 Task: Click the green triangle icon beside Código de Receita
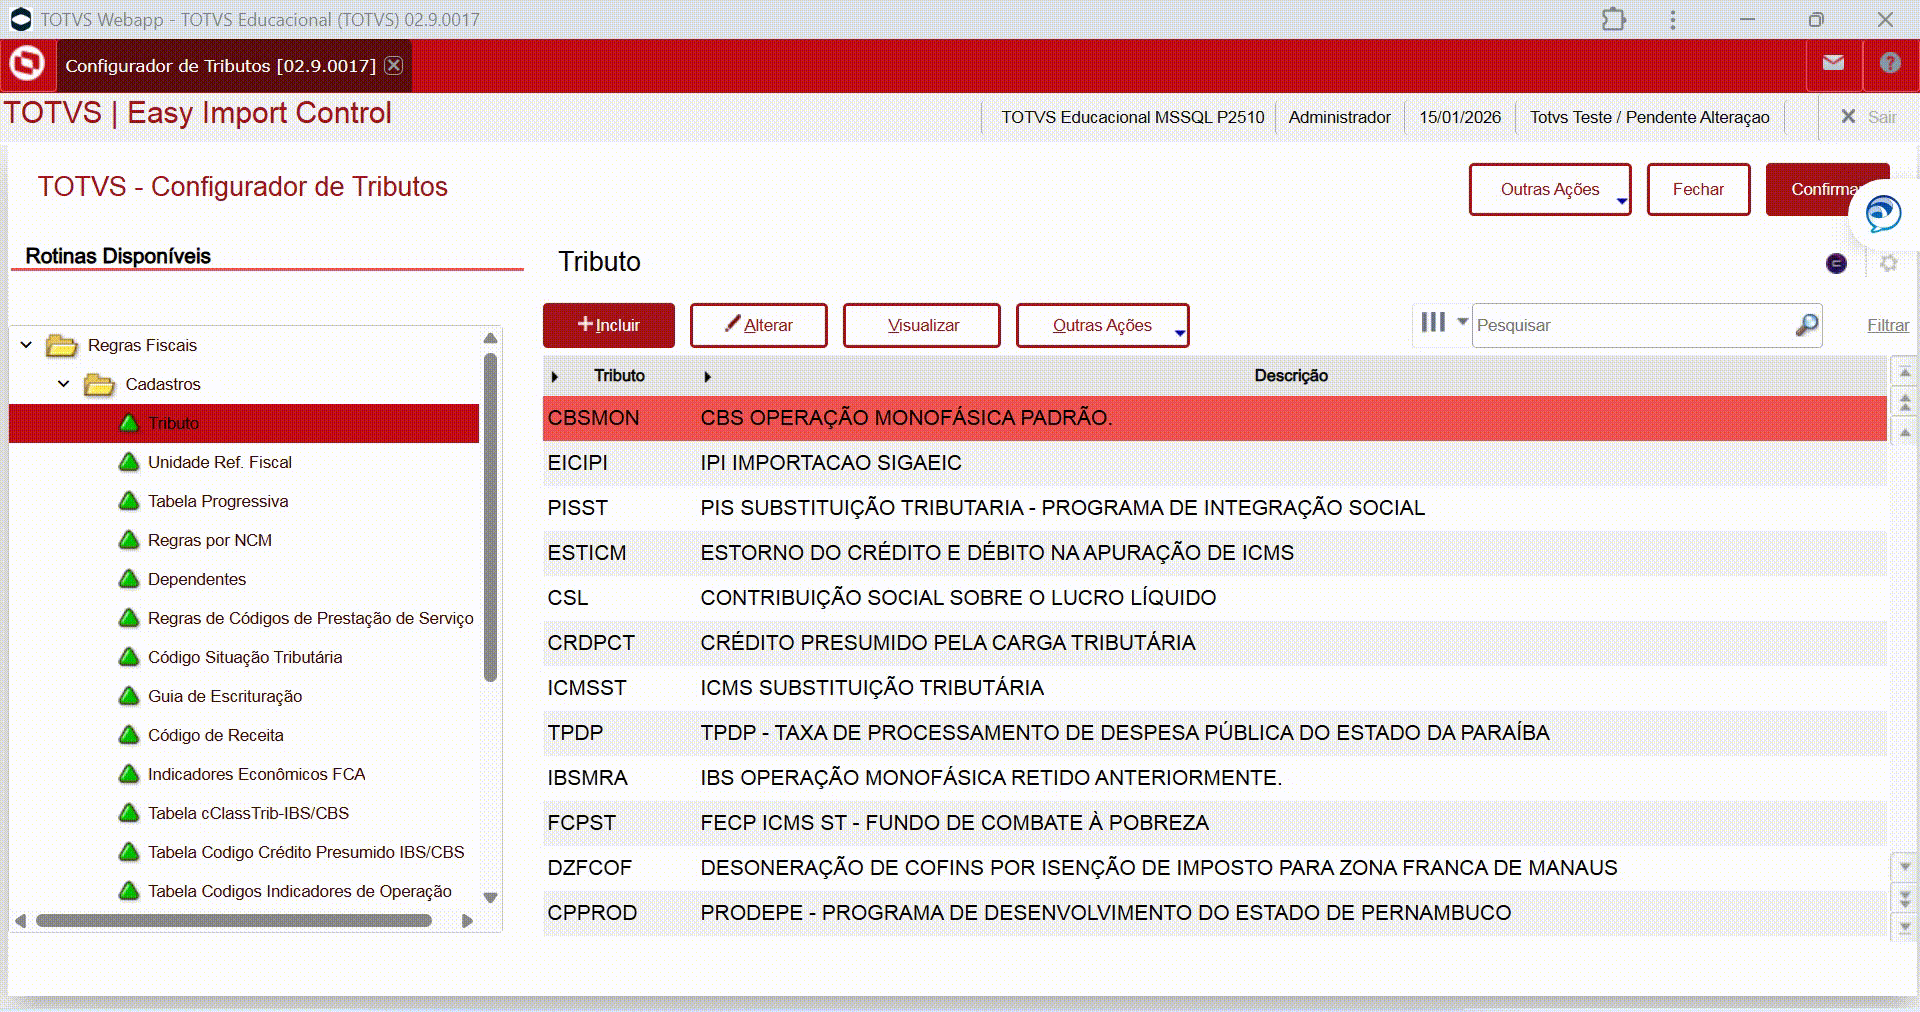coord(129,735)
